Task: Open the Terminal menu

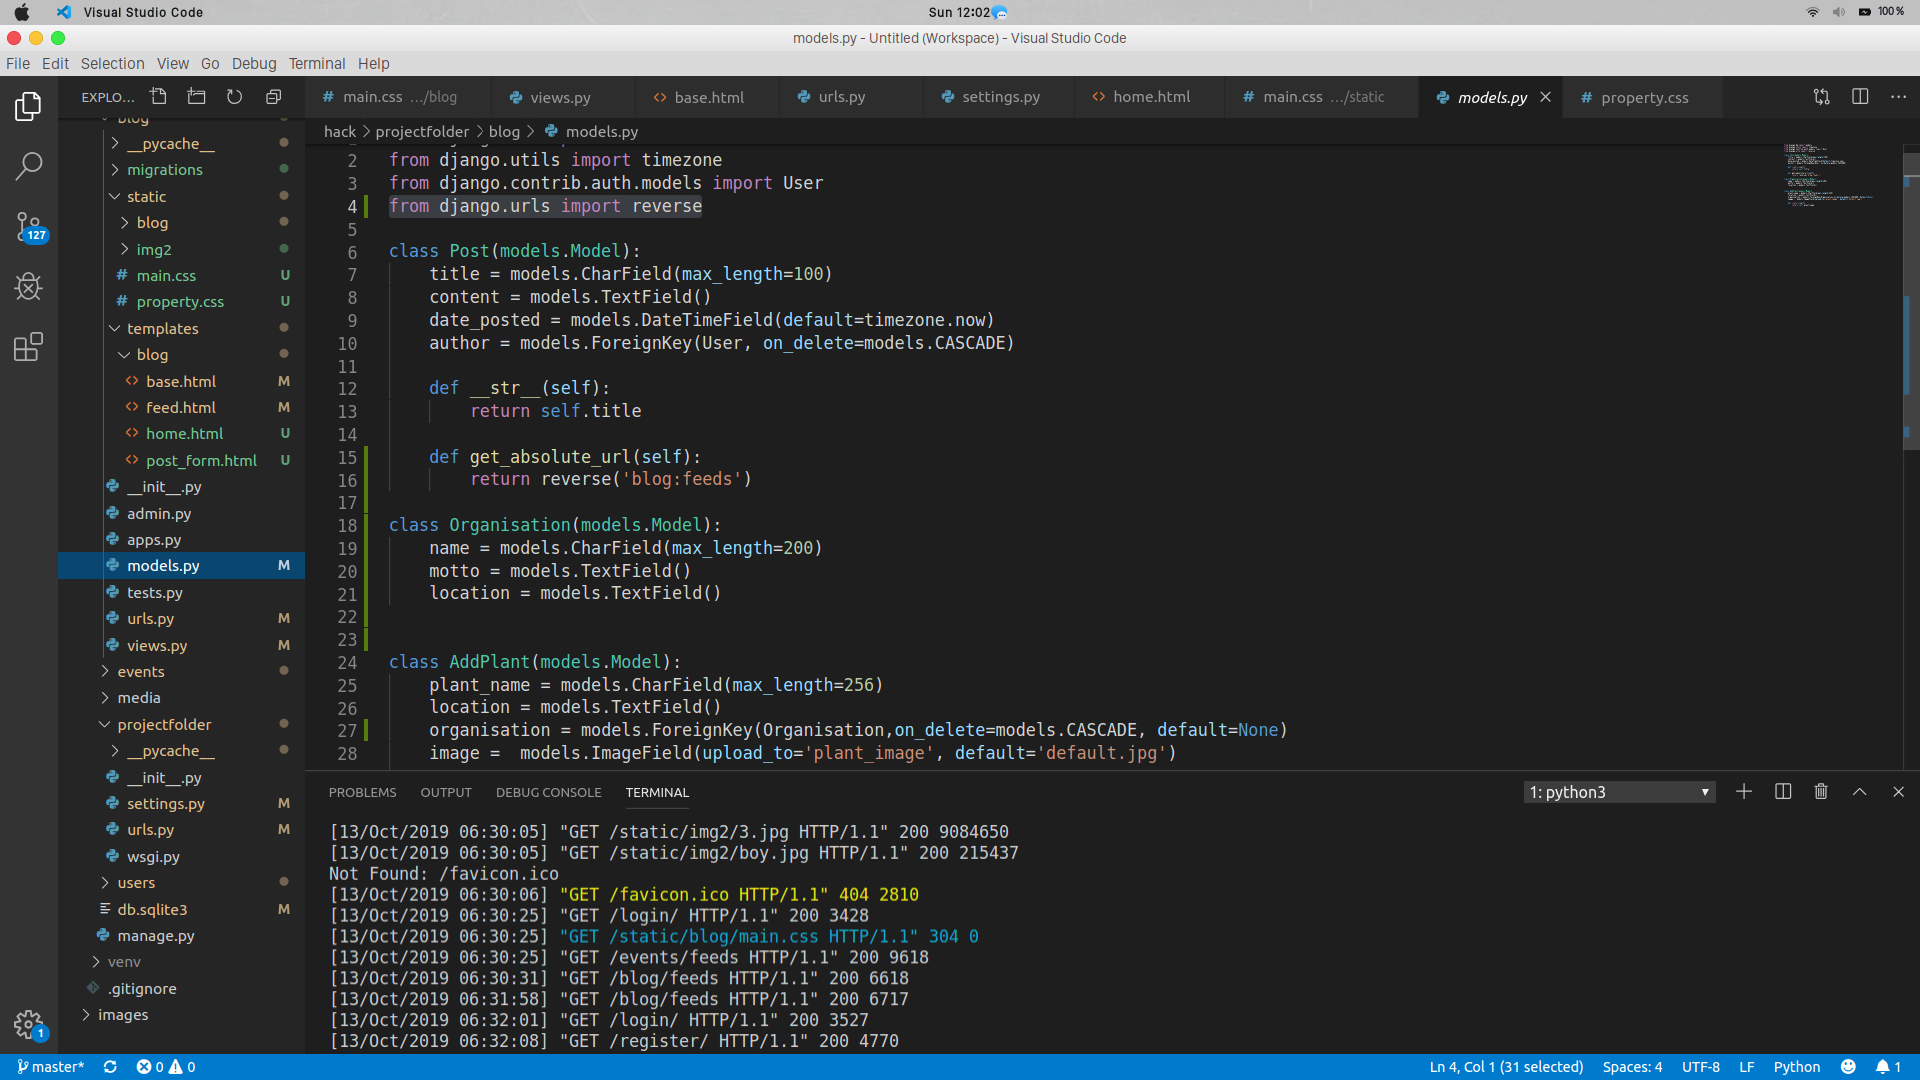Action: [316, 63]
